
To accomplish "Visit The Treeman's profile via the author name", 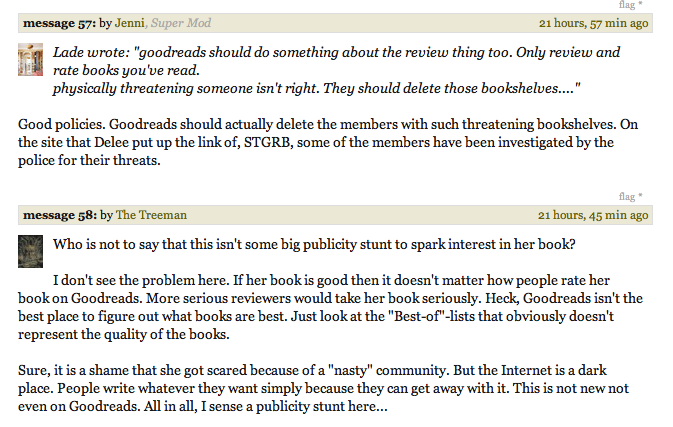I will [151, 215].
